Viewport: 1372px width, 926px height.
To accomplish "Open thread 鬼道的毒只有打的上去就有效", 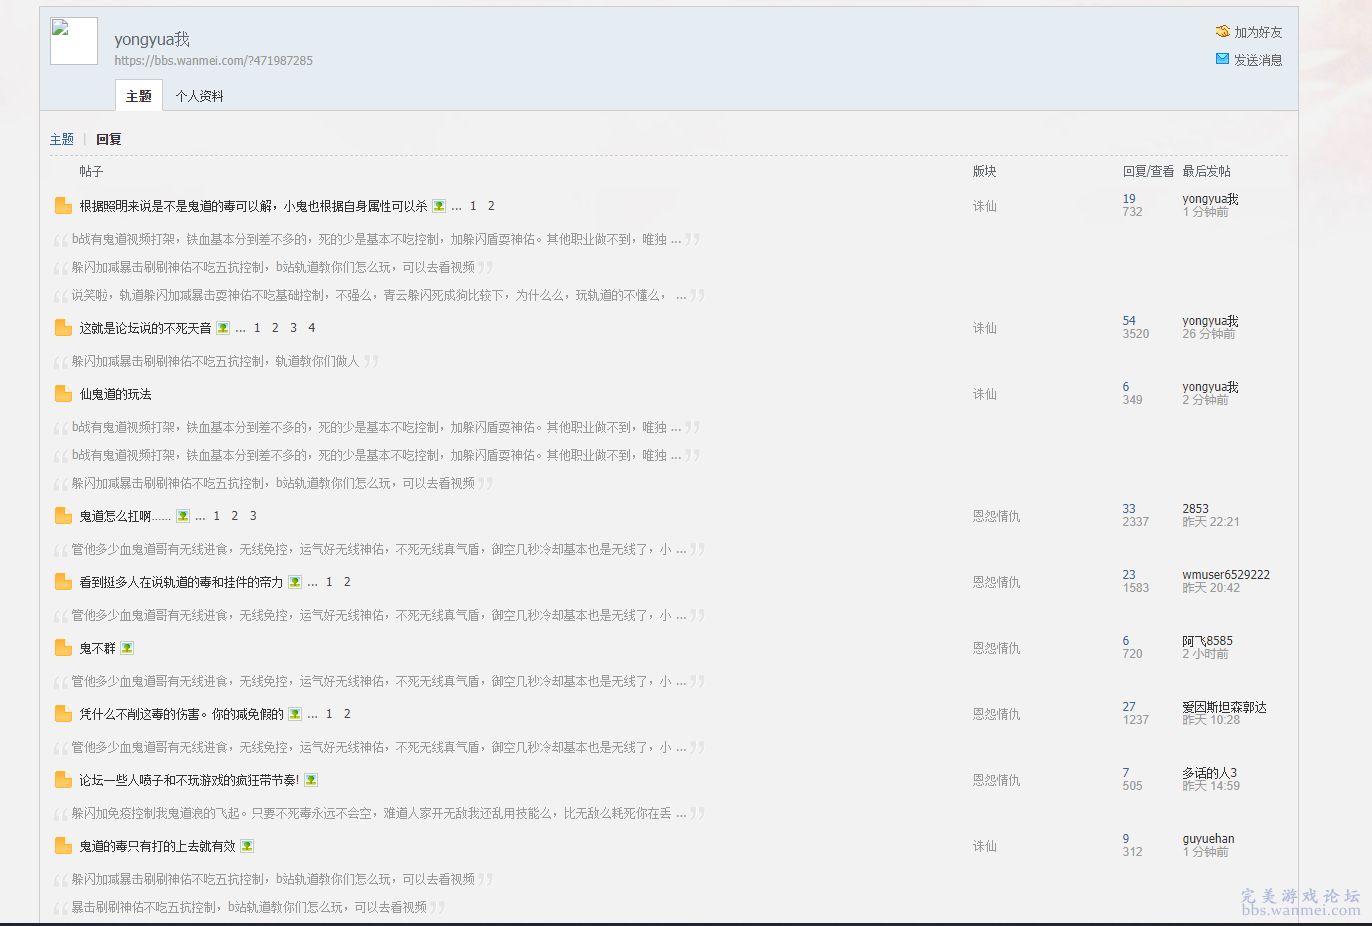I will 157,846.
